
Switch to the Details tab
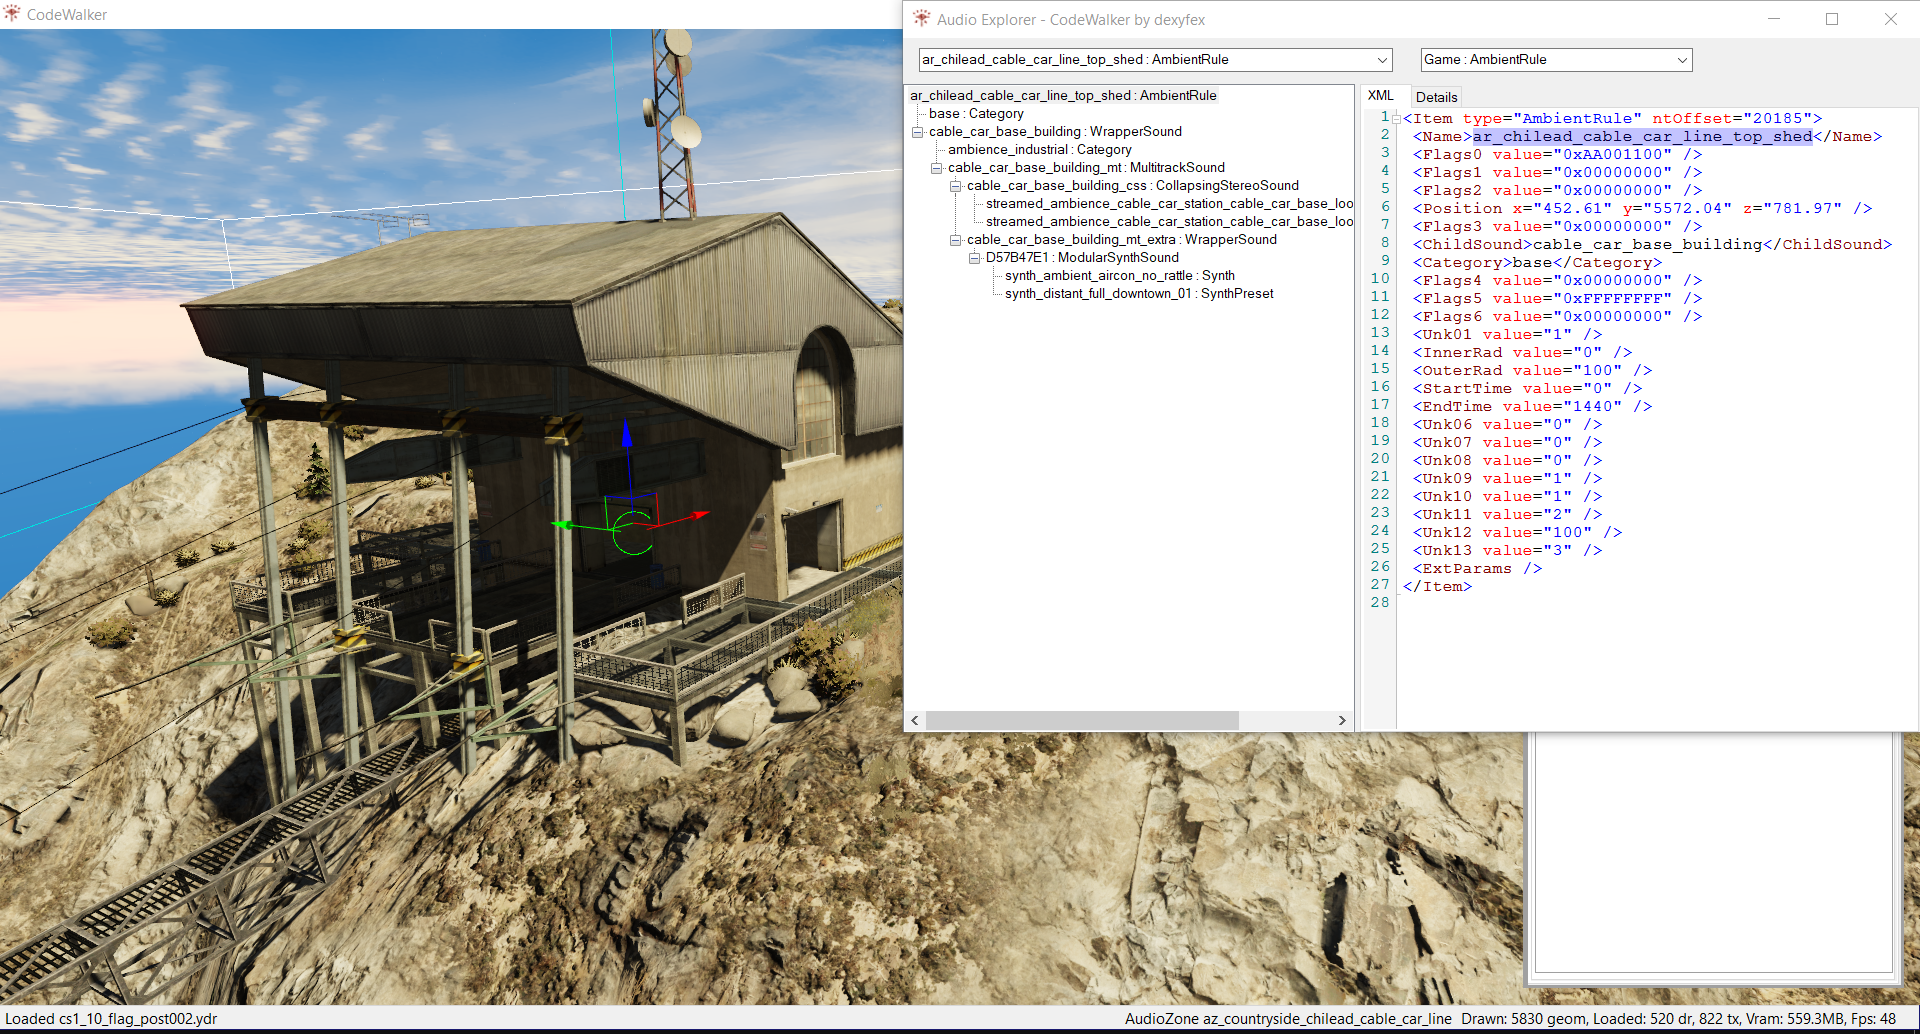point(1436,97)
